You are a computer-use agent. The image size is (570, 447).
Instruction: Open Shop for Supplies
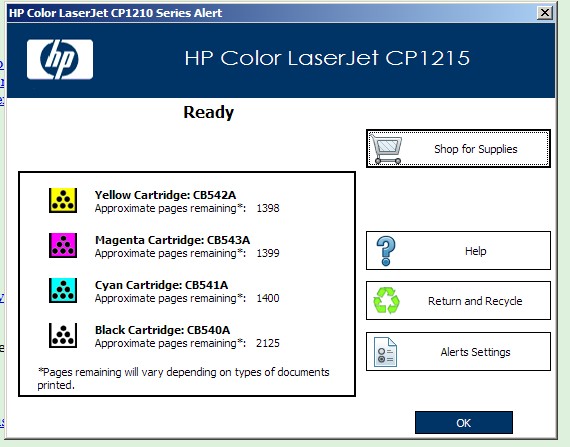458,149
